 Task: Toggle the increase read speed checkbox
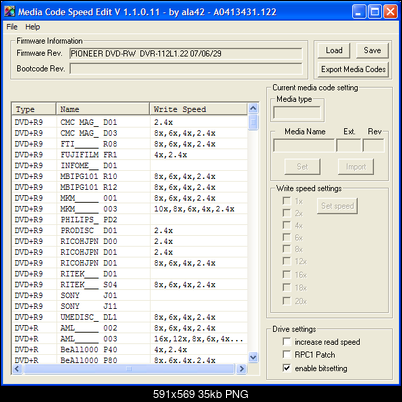286,342
